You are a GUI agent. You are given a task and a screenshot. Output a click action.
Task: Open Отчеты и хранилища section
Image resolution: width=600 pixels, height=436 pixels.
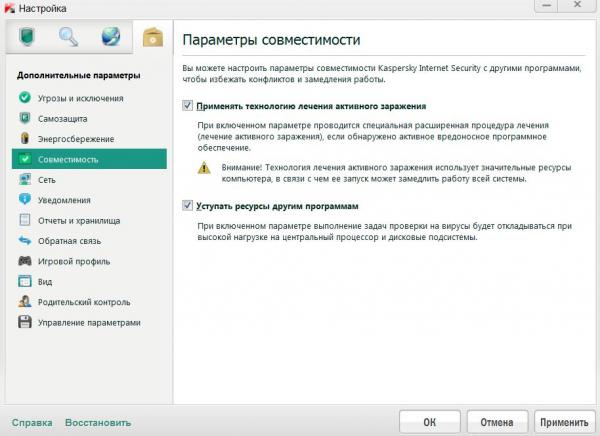(x=89, y=220)
